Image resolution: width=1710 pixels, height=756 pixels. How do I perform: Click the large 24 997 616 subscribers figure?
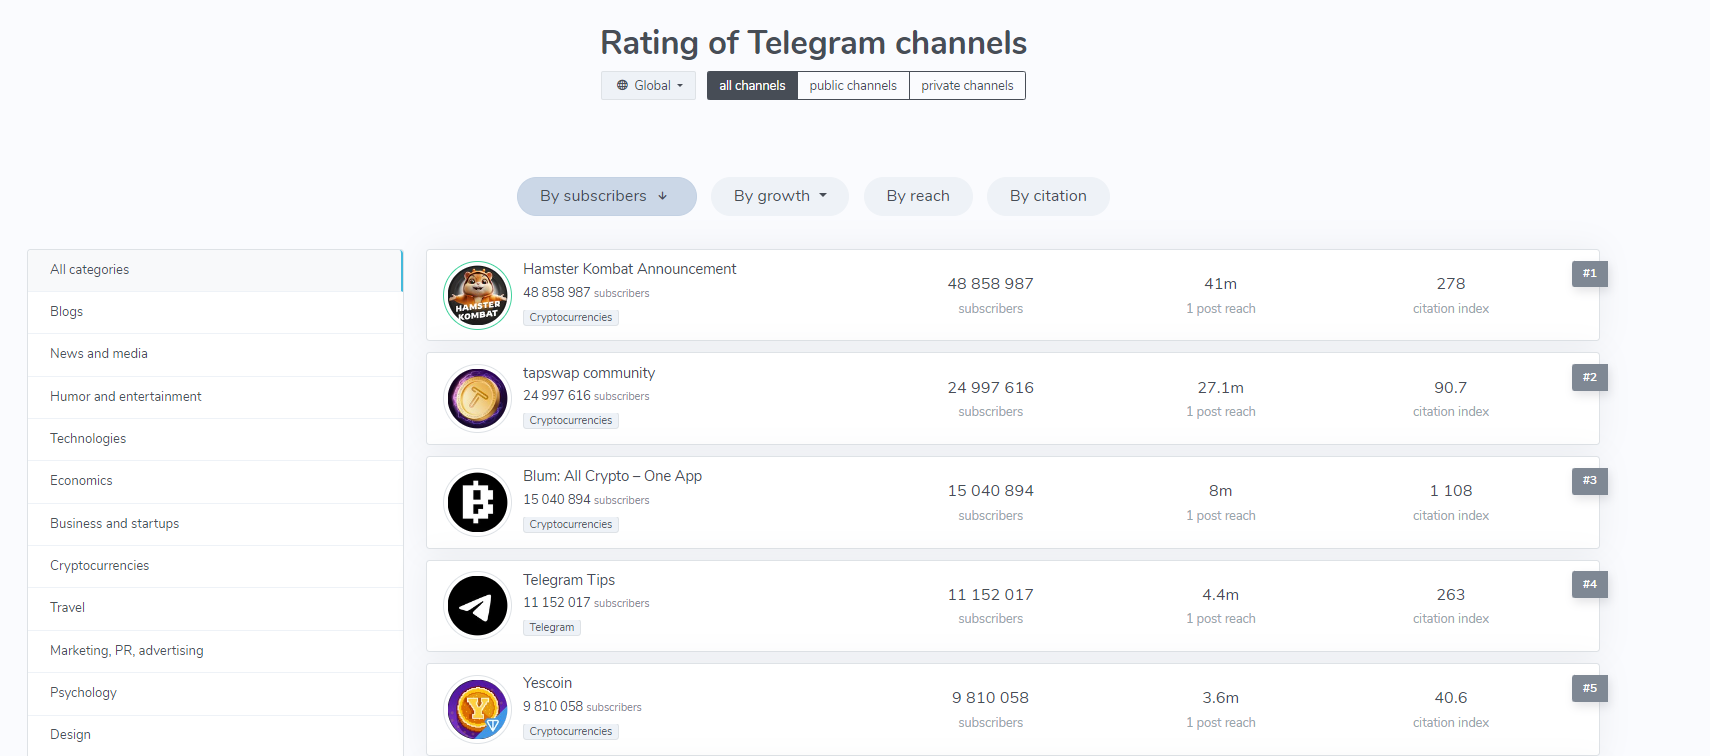click(991, 388)
